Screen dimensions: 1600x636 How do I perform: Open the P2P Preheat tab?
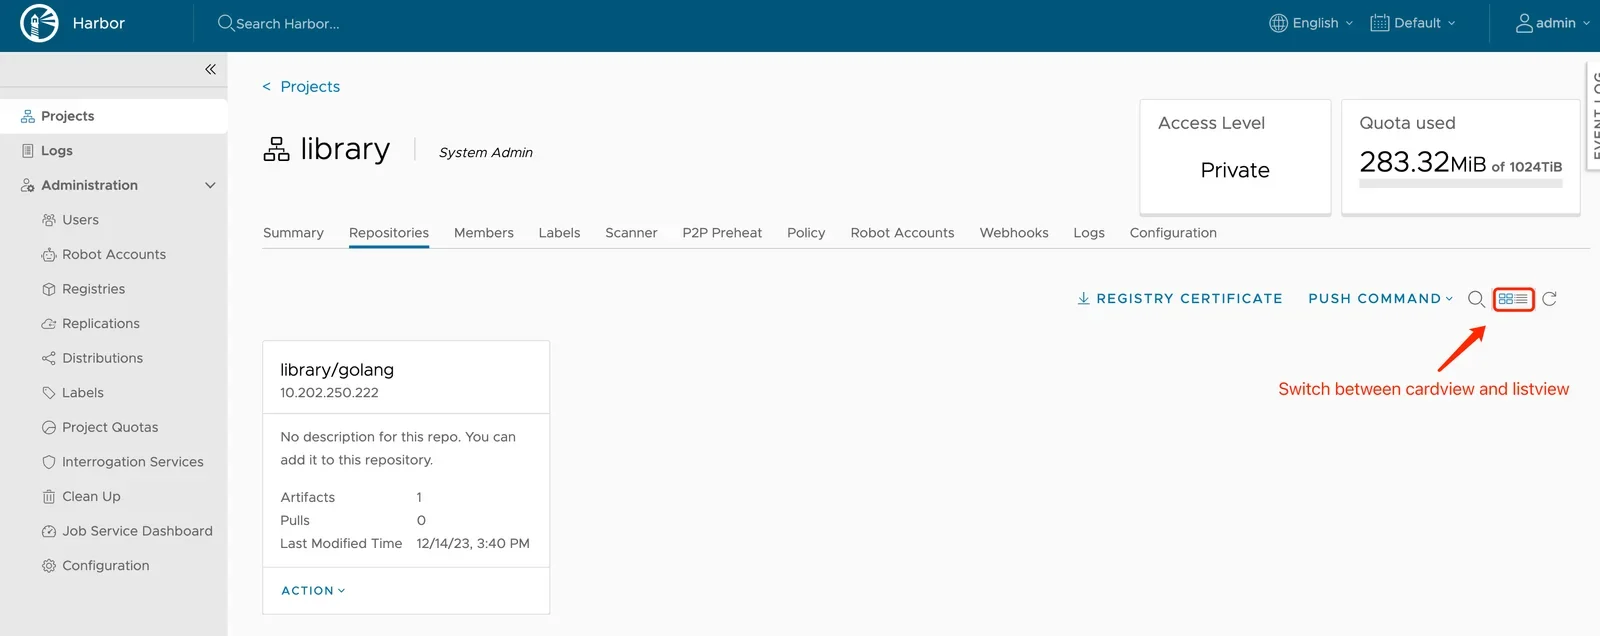[x=722, y=233]
